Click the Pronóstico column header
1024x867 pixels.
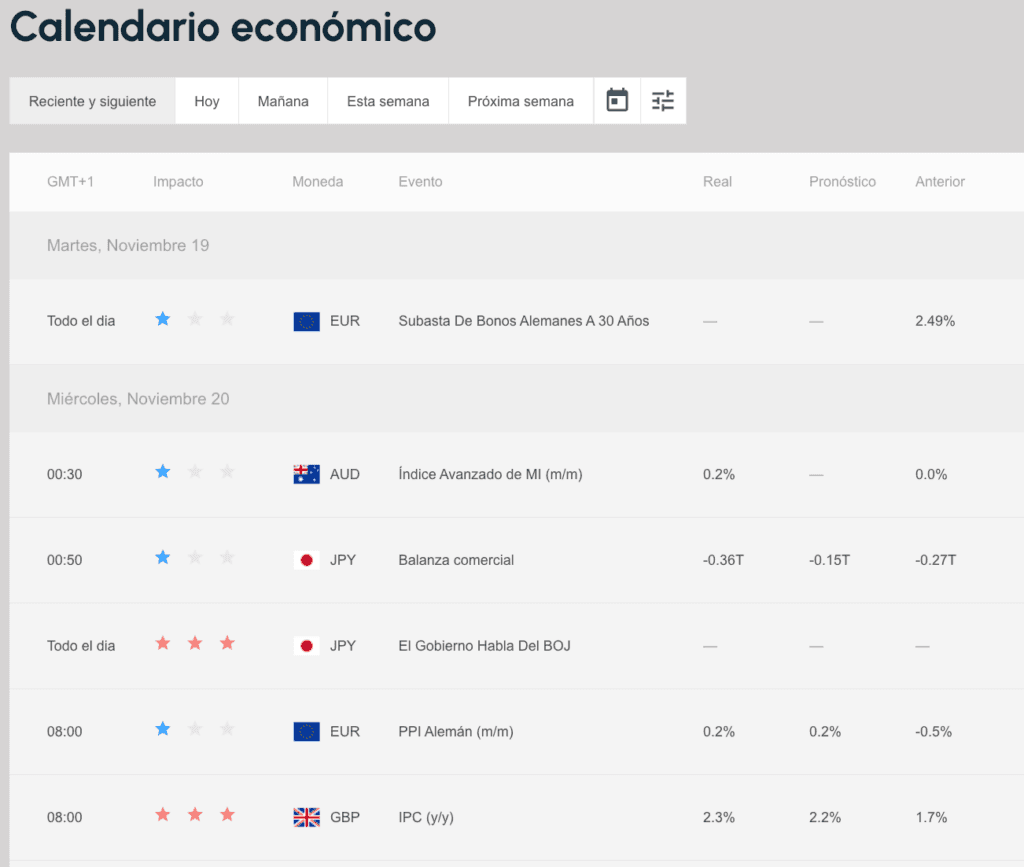842,182
